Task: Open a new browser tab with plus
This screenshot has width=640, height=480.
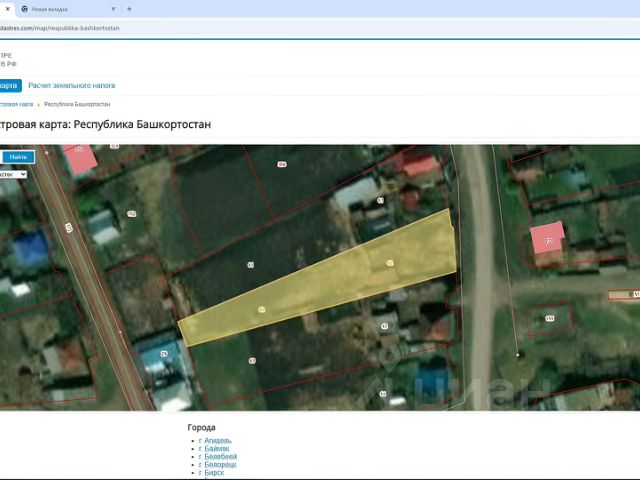Action: [129, 9]
